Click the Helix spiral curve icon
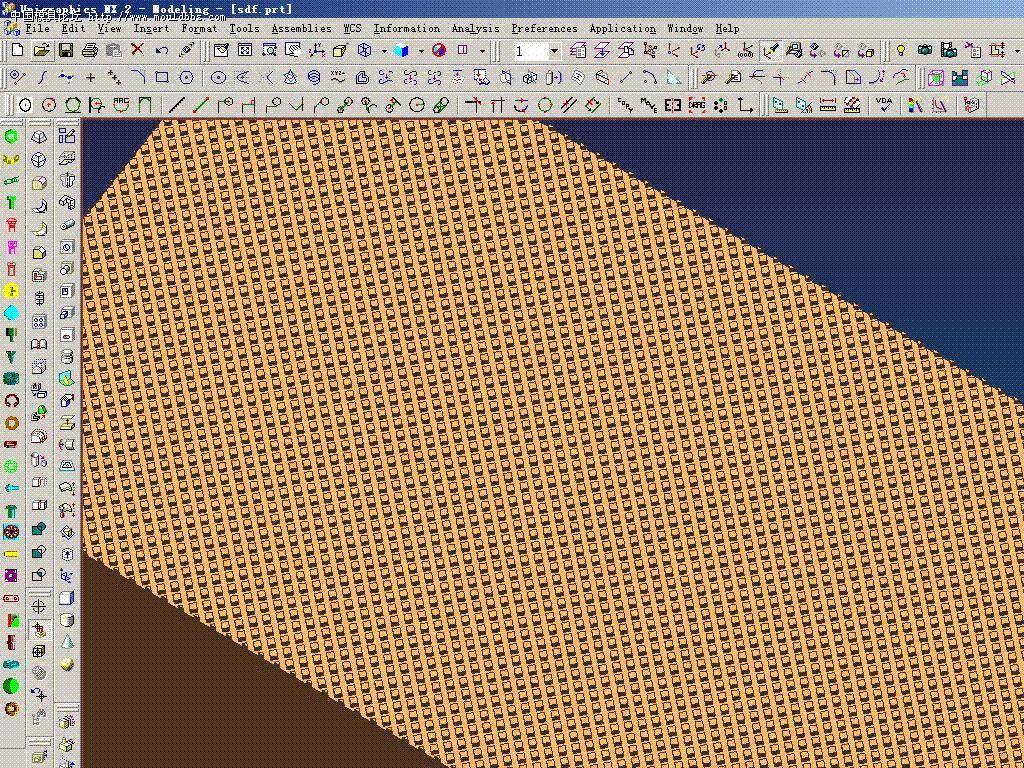This screenshot has width=1024, height=768. tap(314, 78)
